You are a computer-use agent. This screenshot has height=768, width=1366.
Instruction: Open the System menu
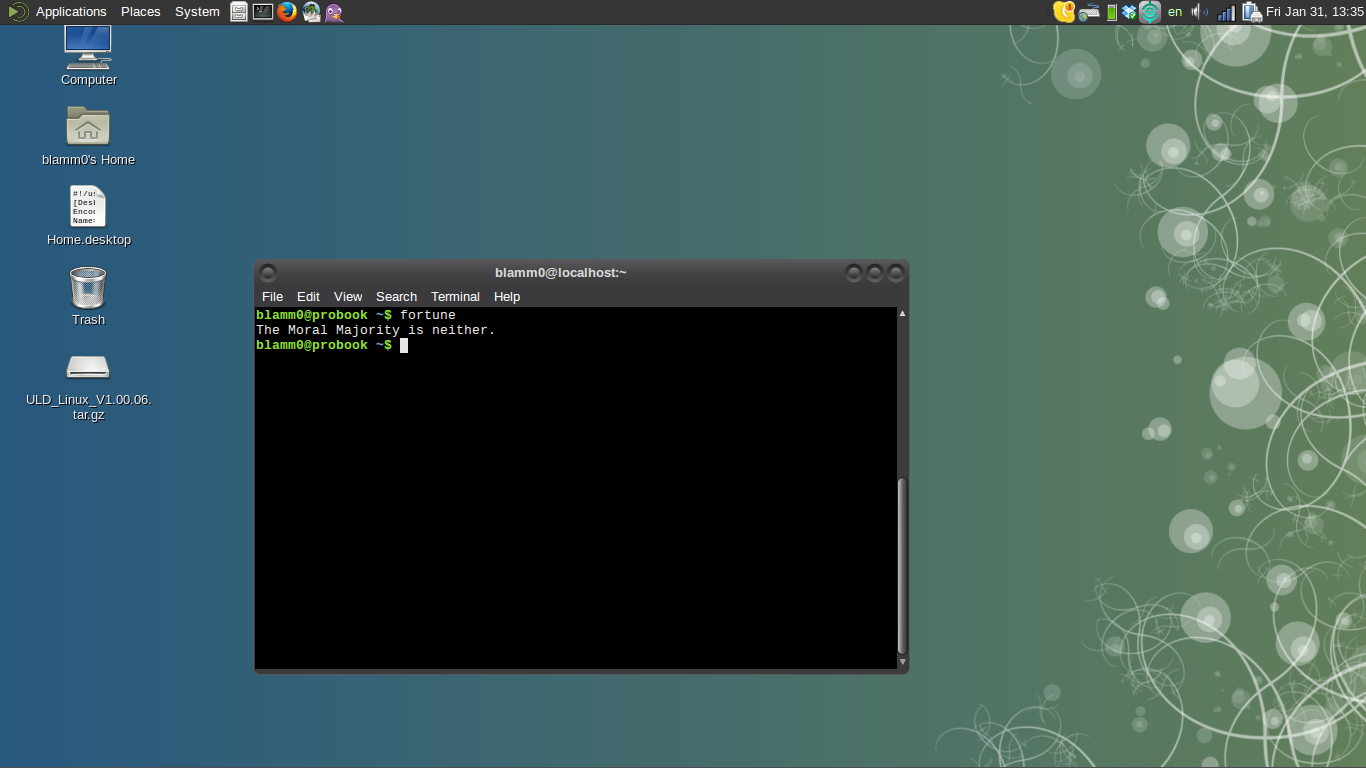(197, 12)
